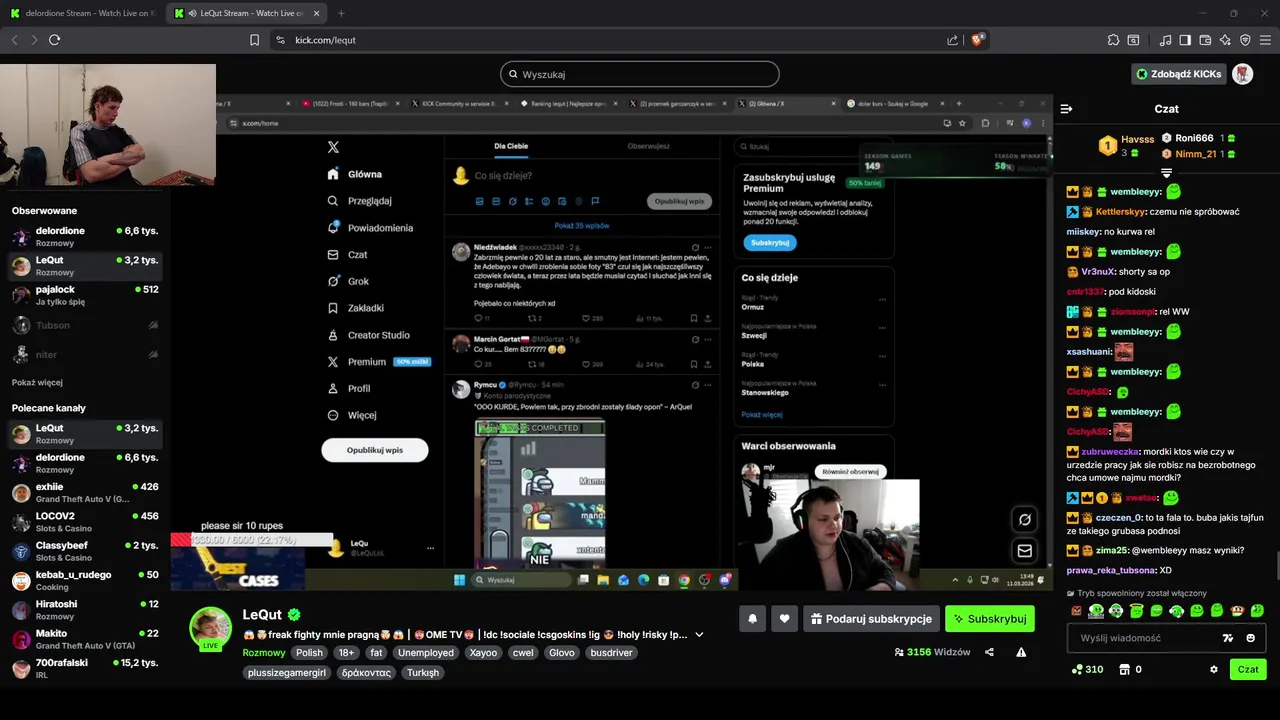Image resolution: width=1280 pixels, height=720 pixels.
Task: Reload the current page
Action: [54, 40]
